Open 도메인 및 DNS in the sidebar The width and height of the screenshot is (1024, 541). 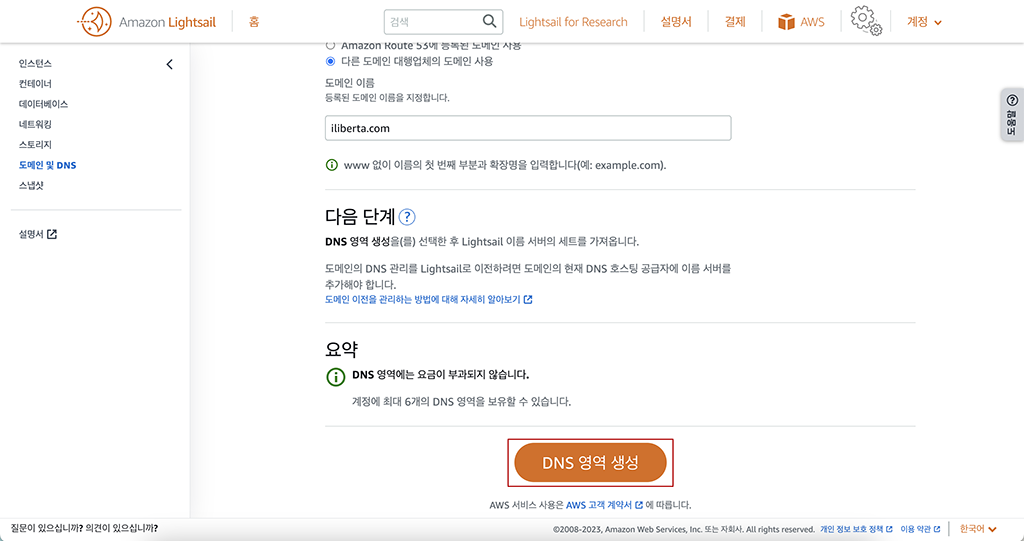coord(48,165)
